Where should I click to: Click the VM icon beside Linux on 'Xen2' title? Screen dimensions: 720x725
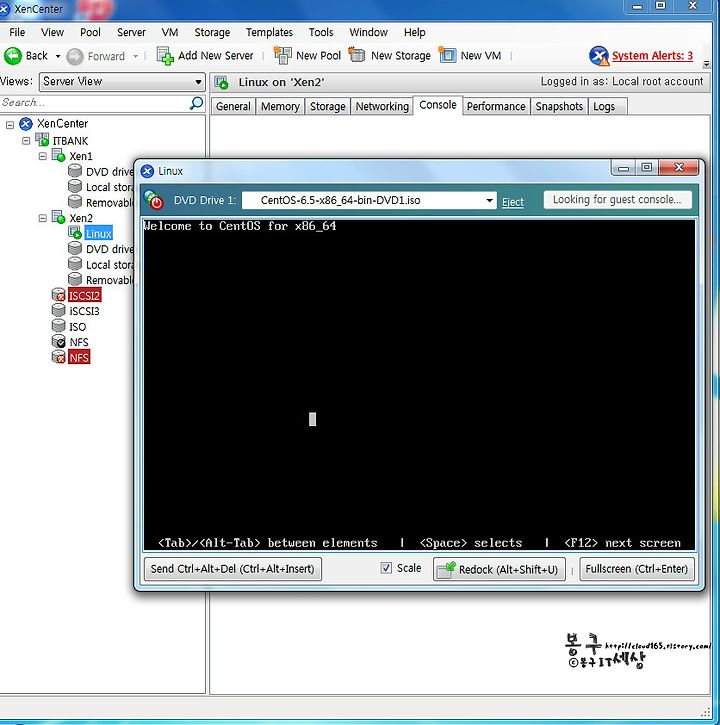(222, 83)
